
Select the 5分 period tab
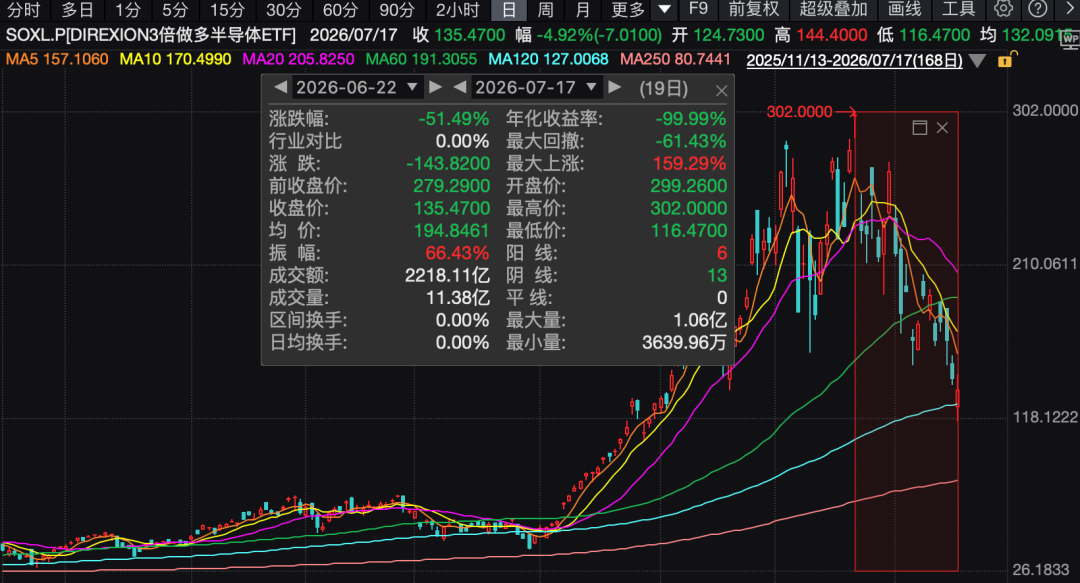(x=174, y=9)
